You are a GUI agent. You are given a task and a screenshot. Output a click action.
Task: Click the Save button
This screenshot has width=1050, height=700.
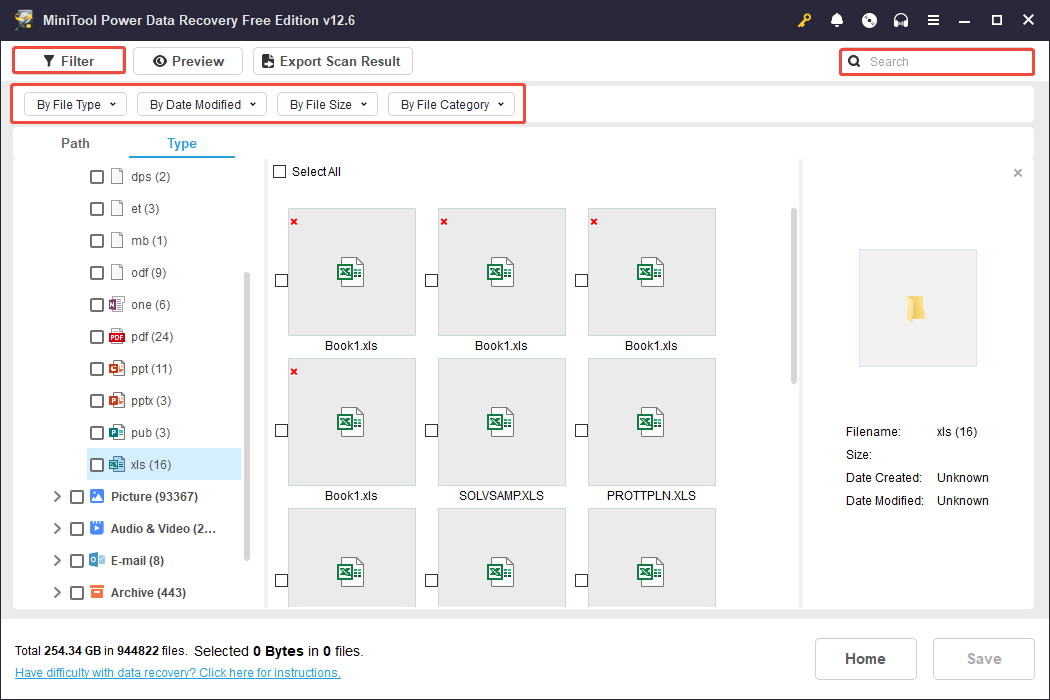click(x=983, y=658)
